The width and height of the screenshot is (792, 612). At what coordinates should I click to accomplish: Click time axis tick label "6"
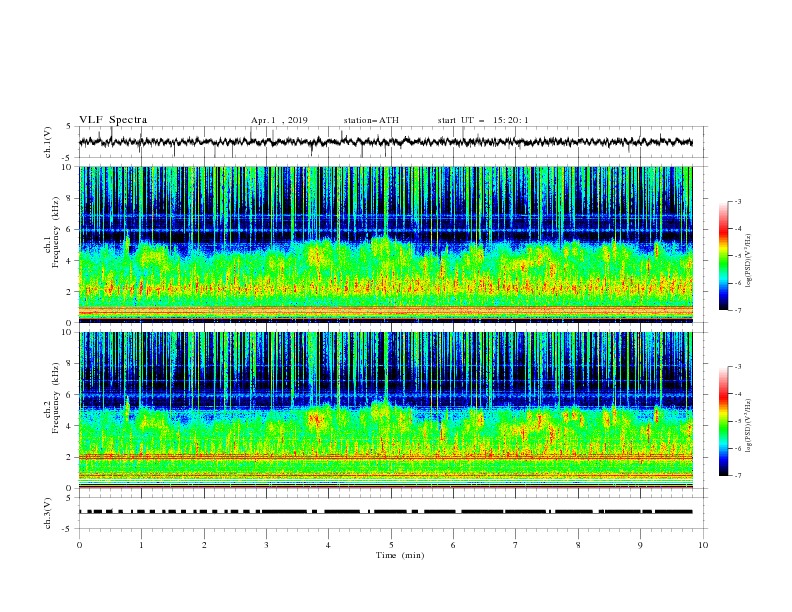454,545
